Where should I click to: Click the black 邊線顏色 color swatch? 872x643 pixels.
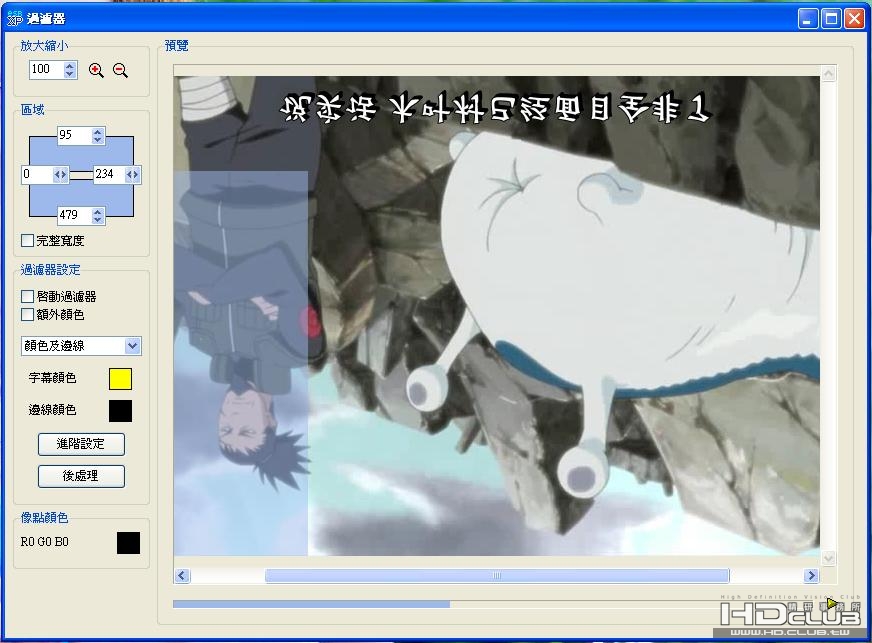pyautogui.click(x=120, y=411)
